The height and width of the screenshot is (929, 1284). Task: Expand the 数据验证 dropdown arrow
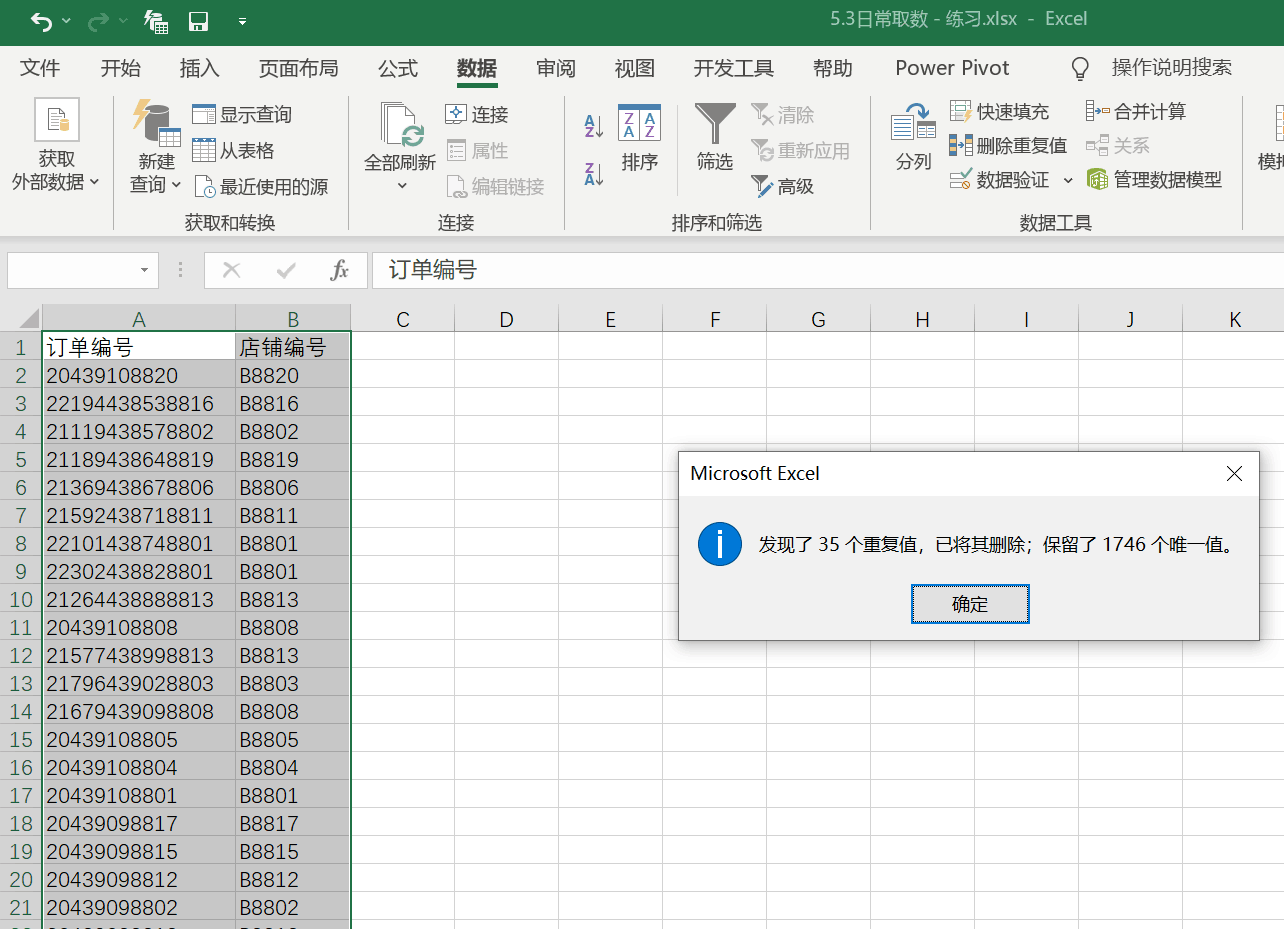coord(1067,181)
